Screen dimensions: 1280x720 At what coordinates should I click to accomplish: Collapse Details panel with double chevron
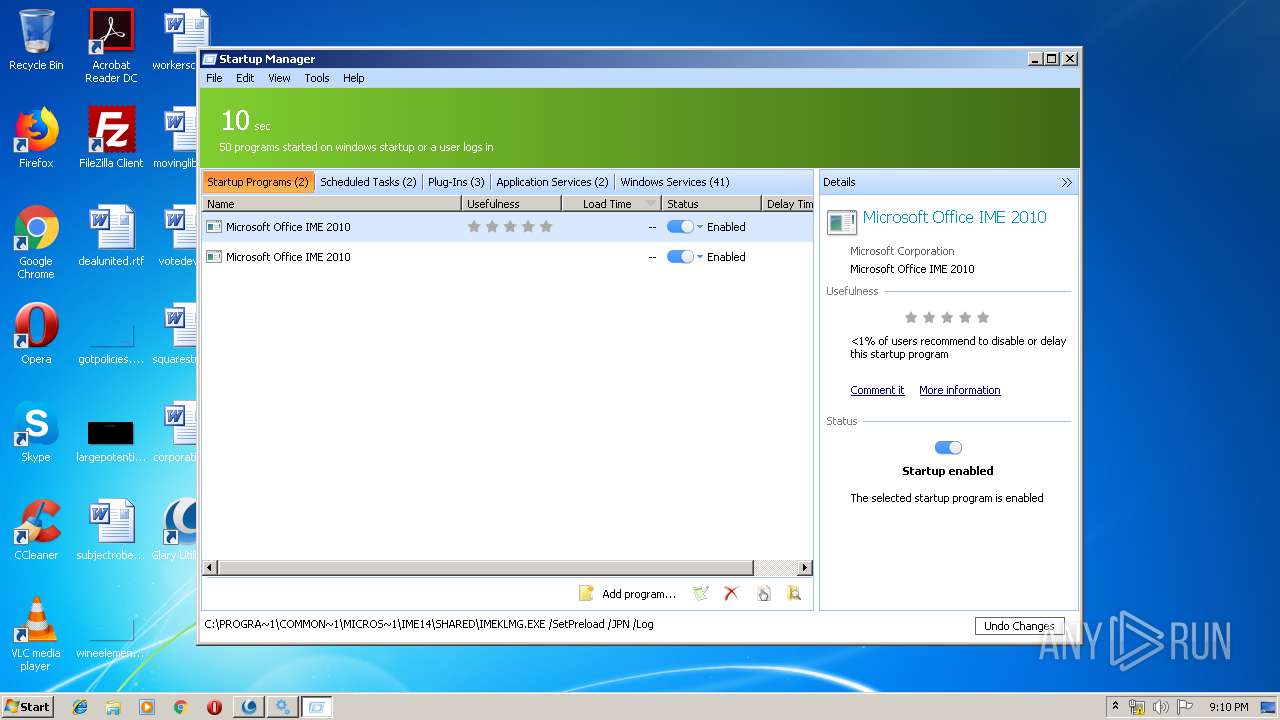point(1066,182)
